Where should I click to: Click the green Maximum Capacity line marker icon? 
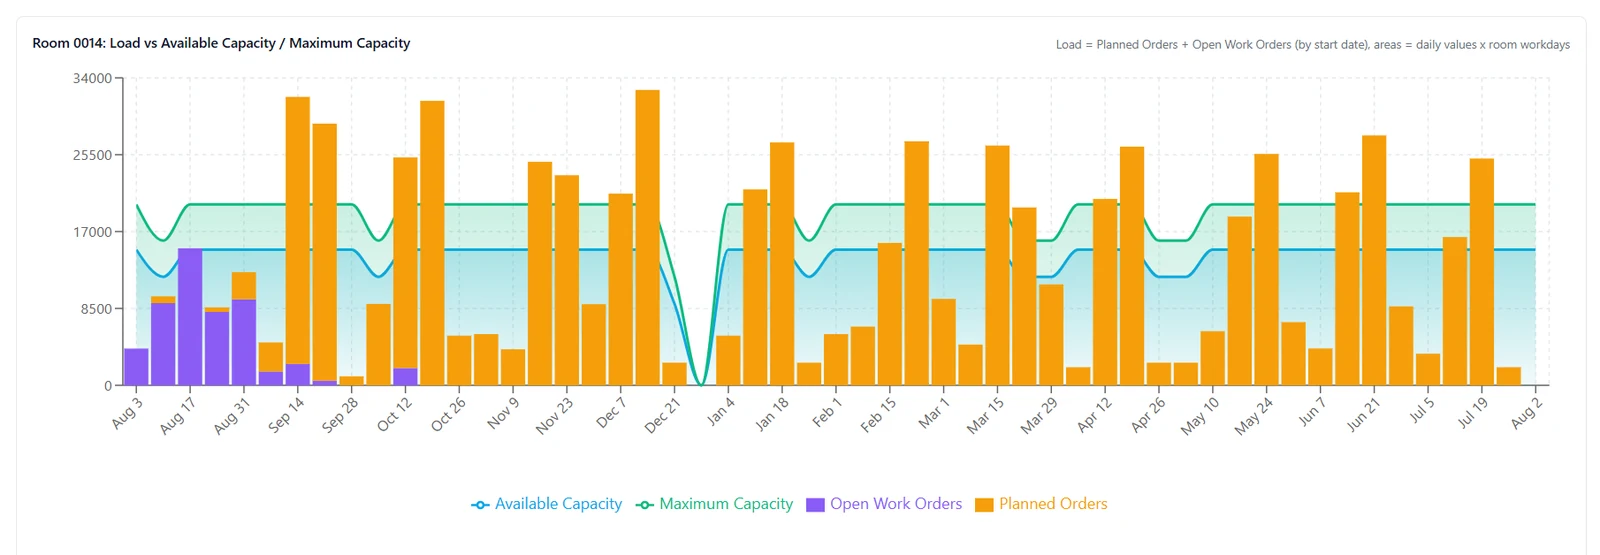(x=645, y=505)
